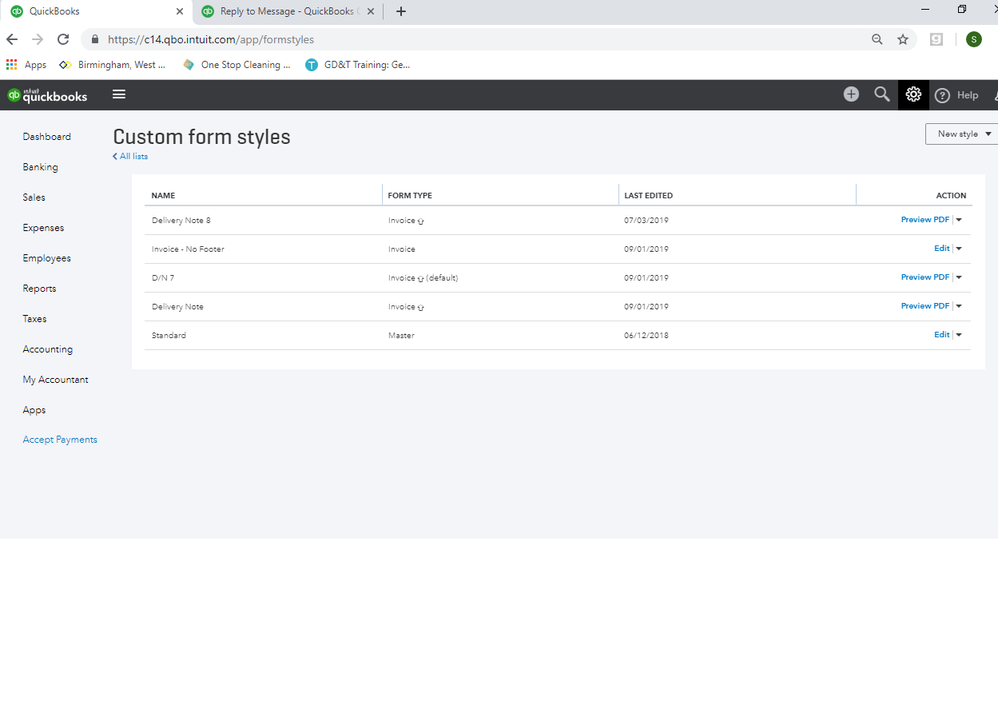Viewport: 998px width, 705px height.
Task: Click the address bar URL
Action: [211, 39]
